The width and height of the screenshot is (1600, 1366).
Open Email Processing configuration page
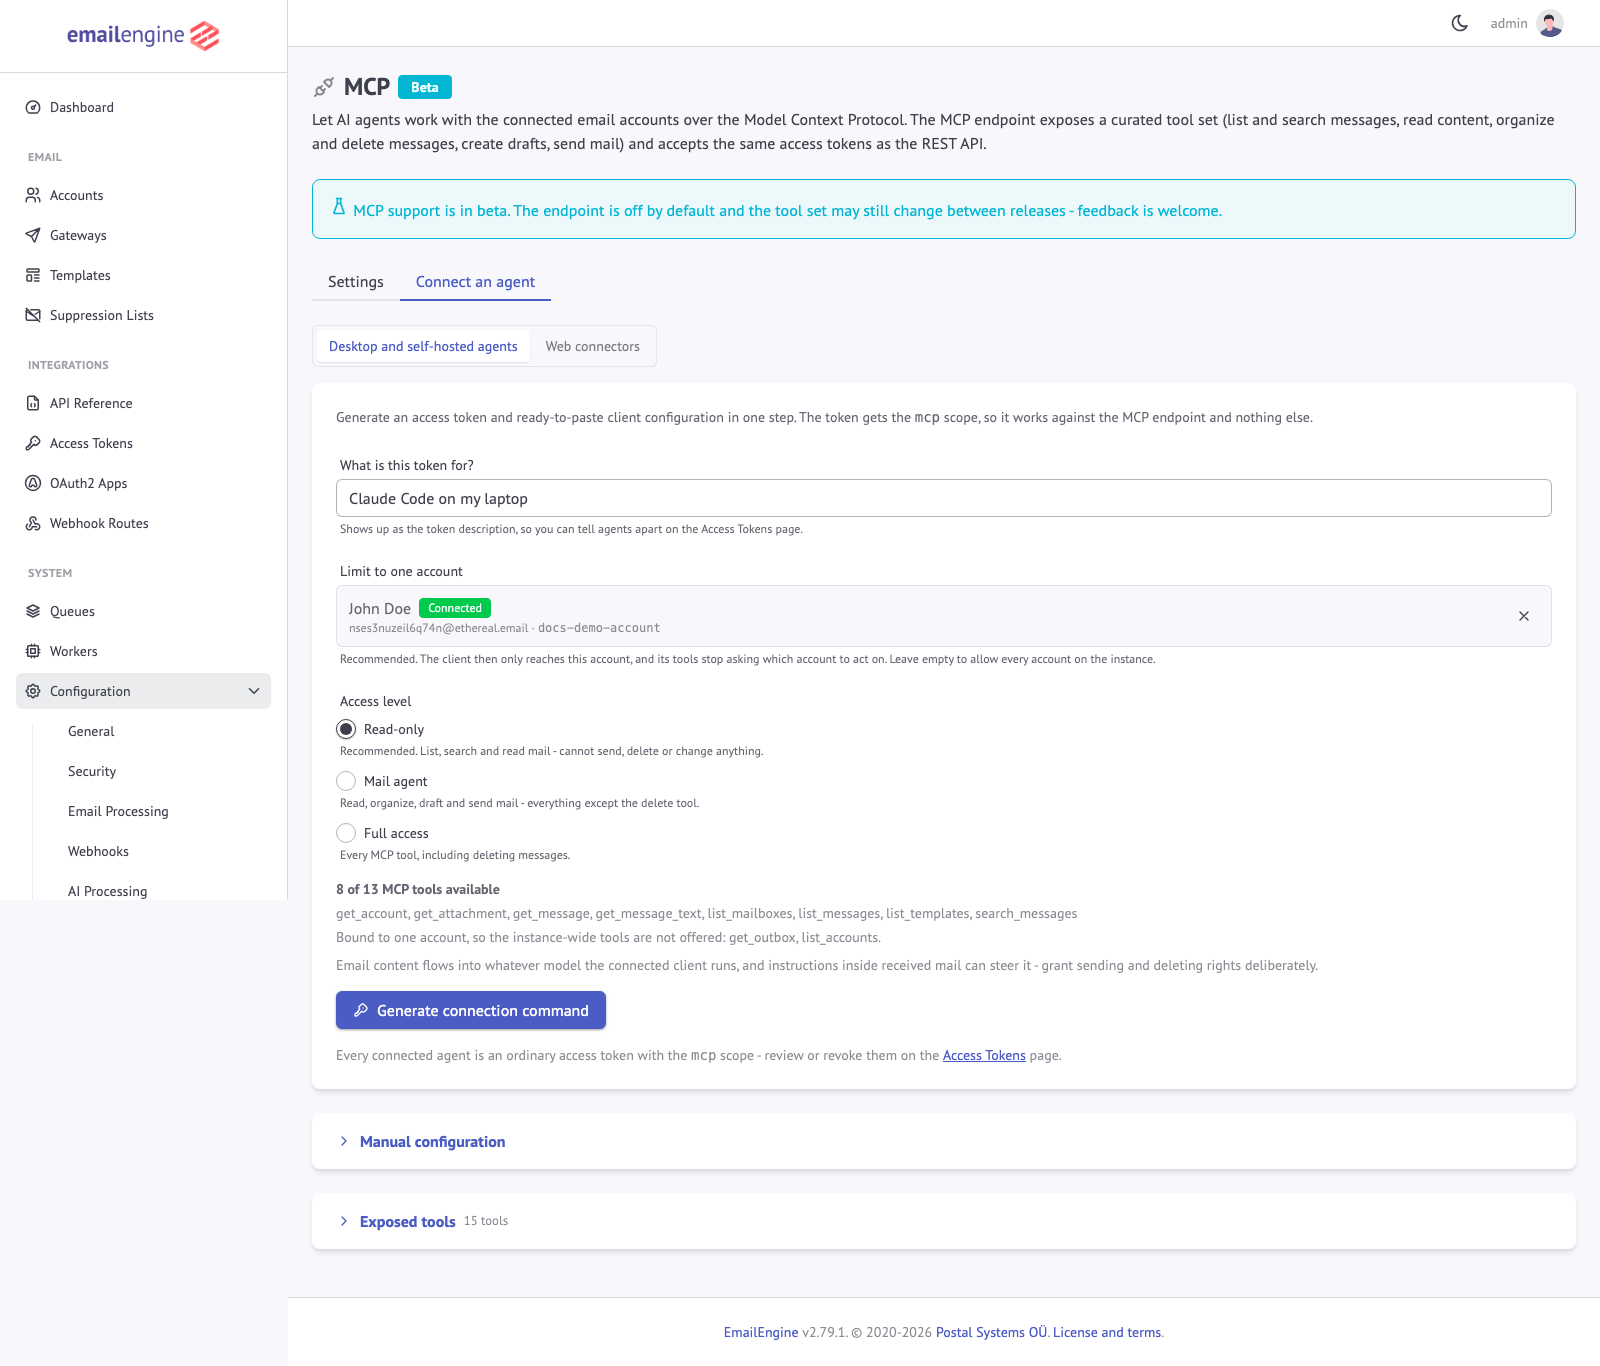(x=118, y=811)
